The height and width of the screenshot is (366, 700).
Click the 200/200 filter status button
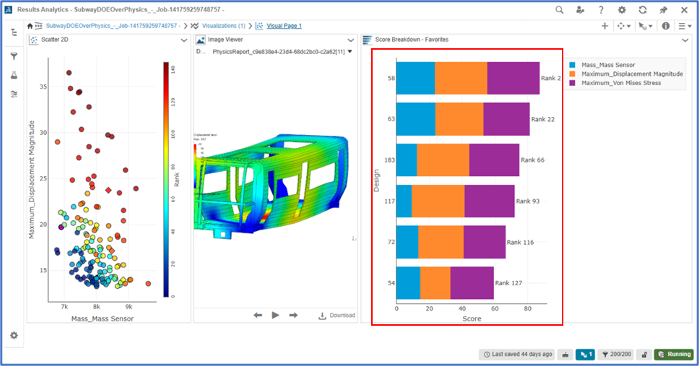(616, 354)
